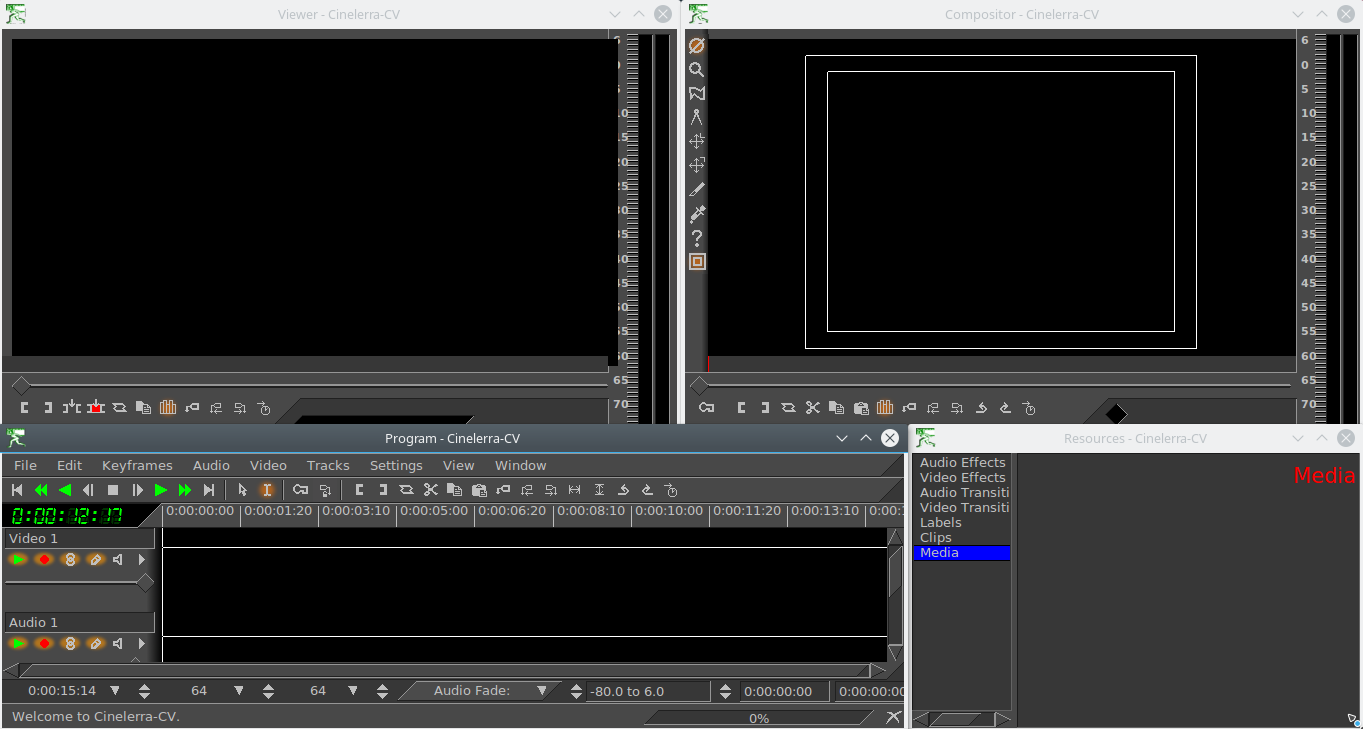Select the crop knife tool in Compositor
The width and height of the screenshot is (1363, 729).
click(x=697, y=190)
